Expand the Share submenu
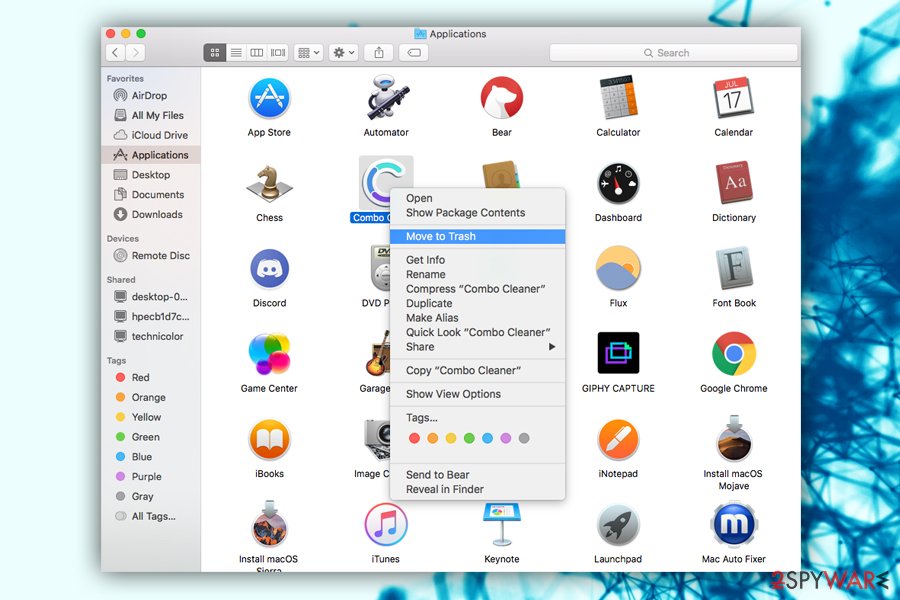The image size is (900, 600). tap(477, 347)
